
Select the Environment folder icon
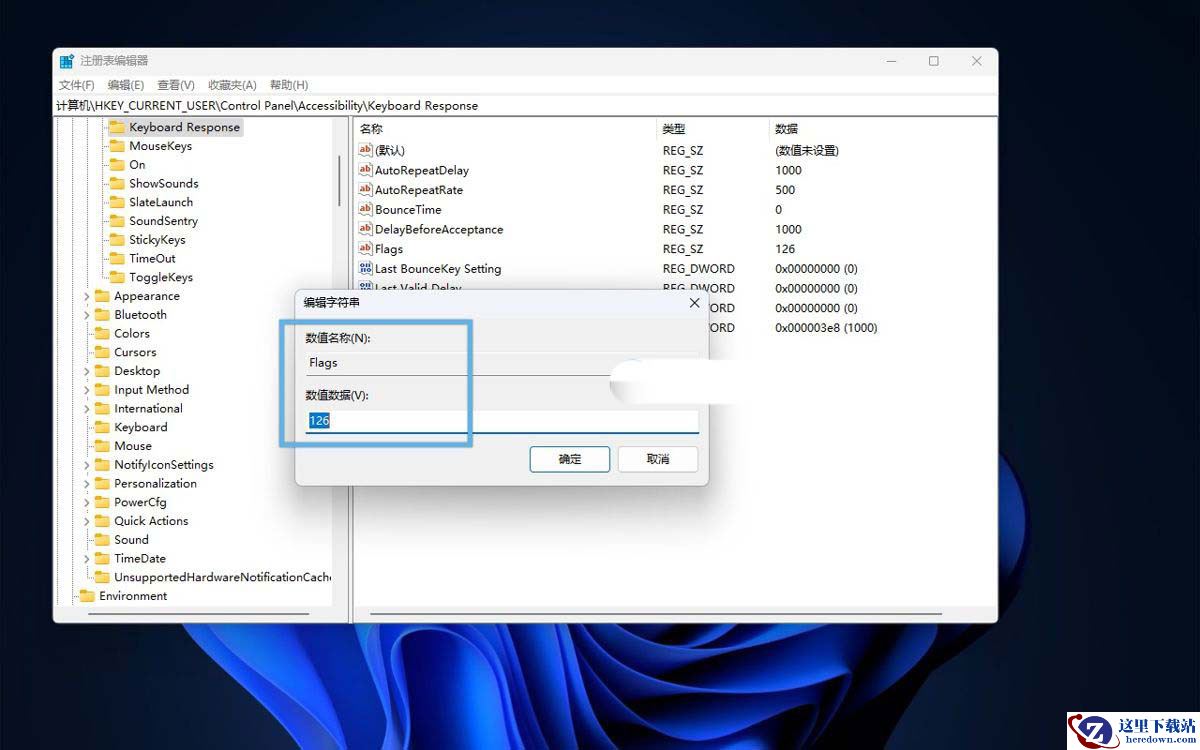click(x=87, y=596)
